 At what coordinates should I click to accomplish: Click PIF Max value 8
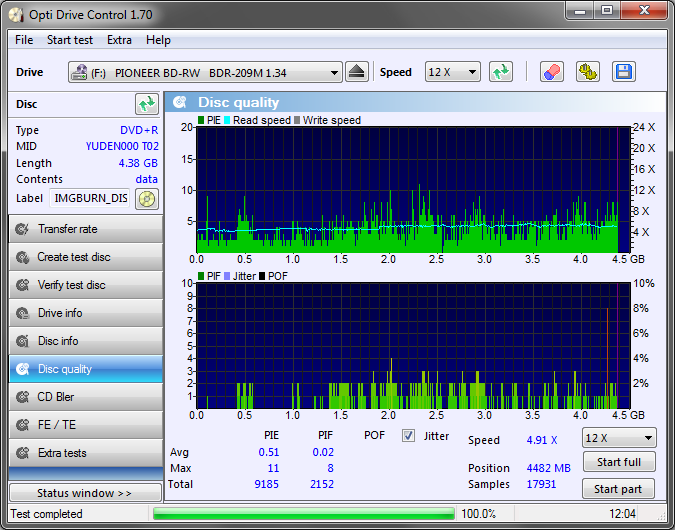[330, 468]
